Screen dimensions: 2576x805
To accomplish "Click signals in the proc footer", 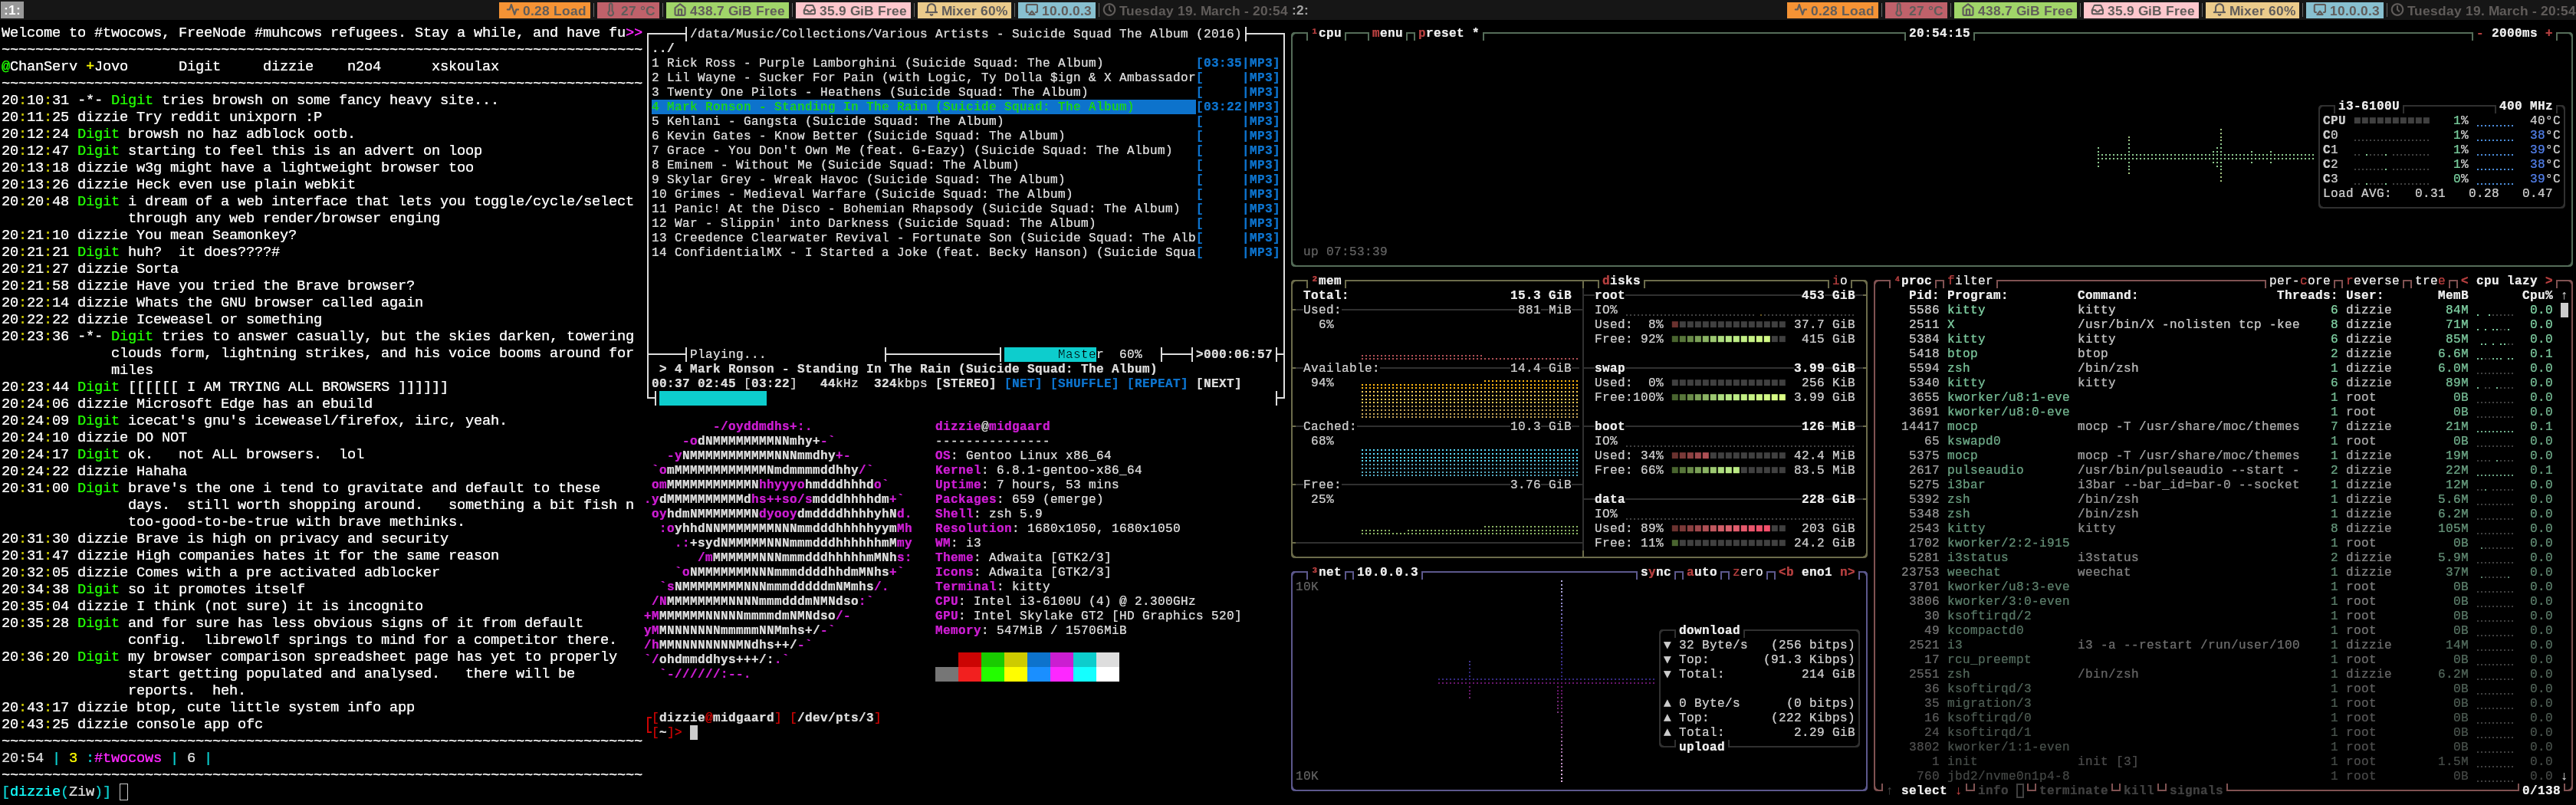I will (x=2196, y=791).
